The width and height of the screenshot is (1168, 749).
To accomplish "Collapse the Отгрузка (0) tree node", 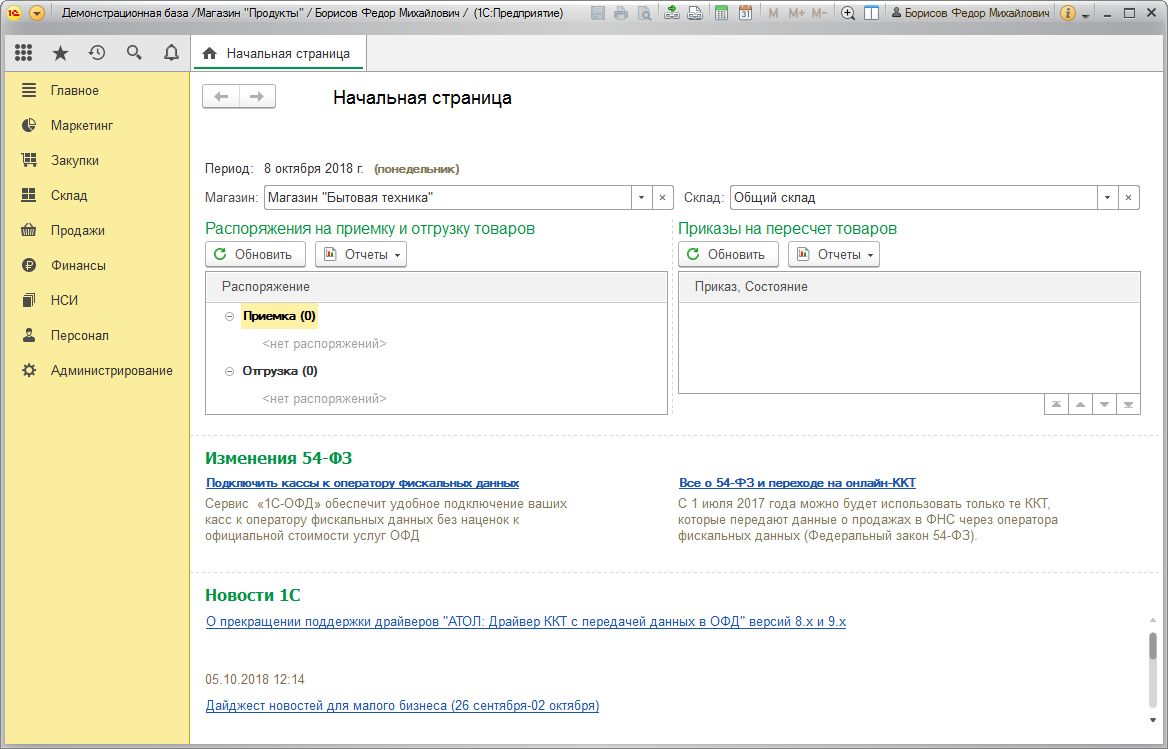I will tap(229, 372).
